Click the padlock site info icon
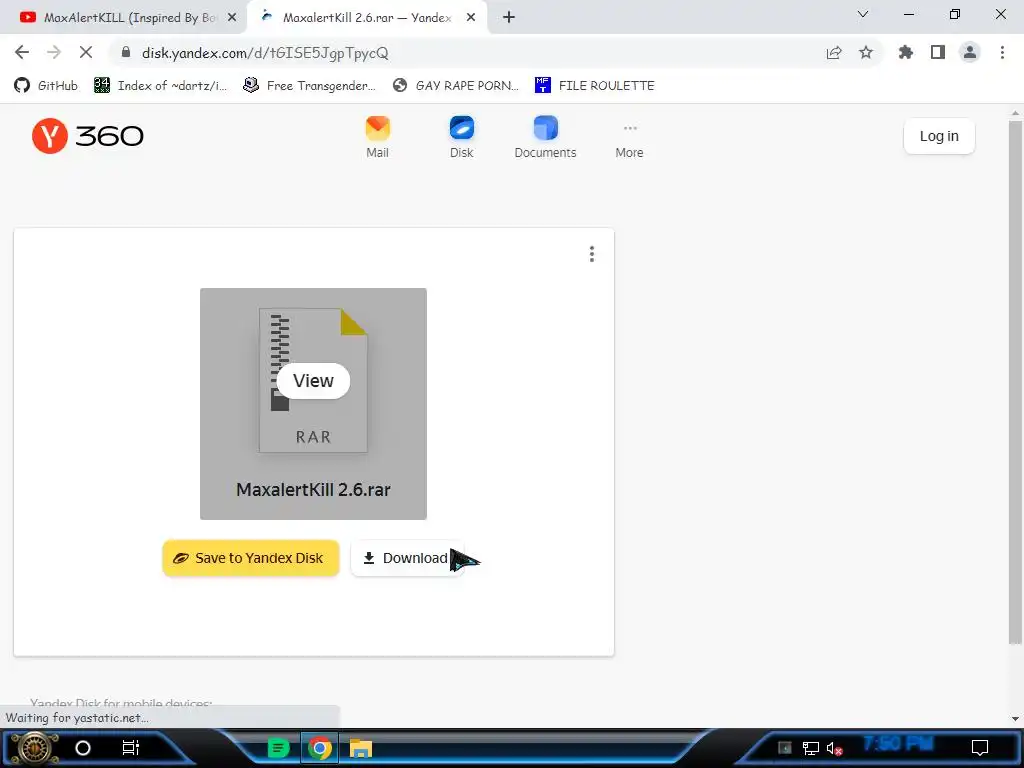The image size is (1024, 768). (126, 52)
